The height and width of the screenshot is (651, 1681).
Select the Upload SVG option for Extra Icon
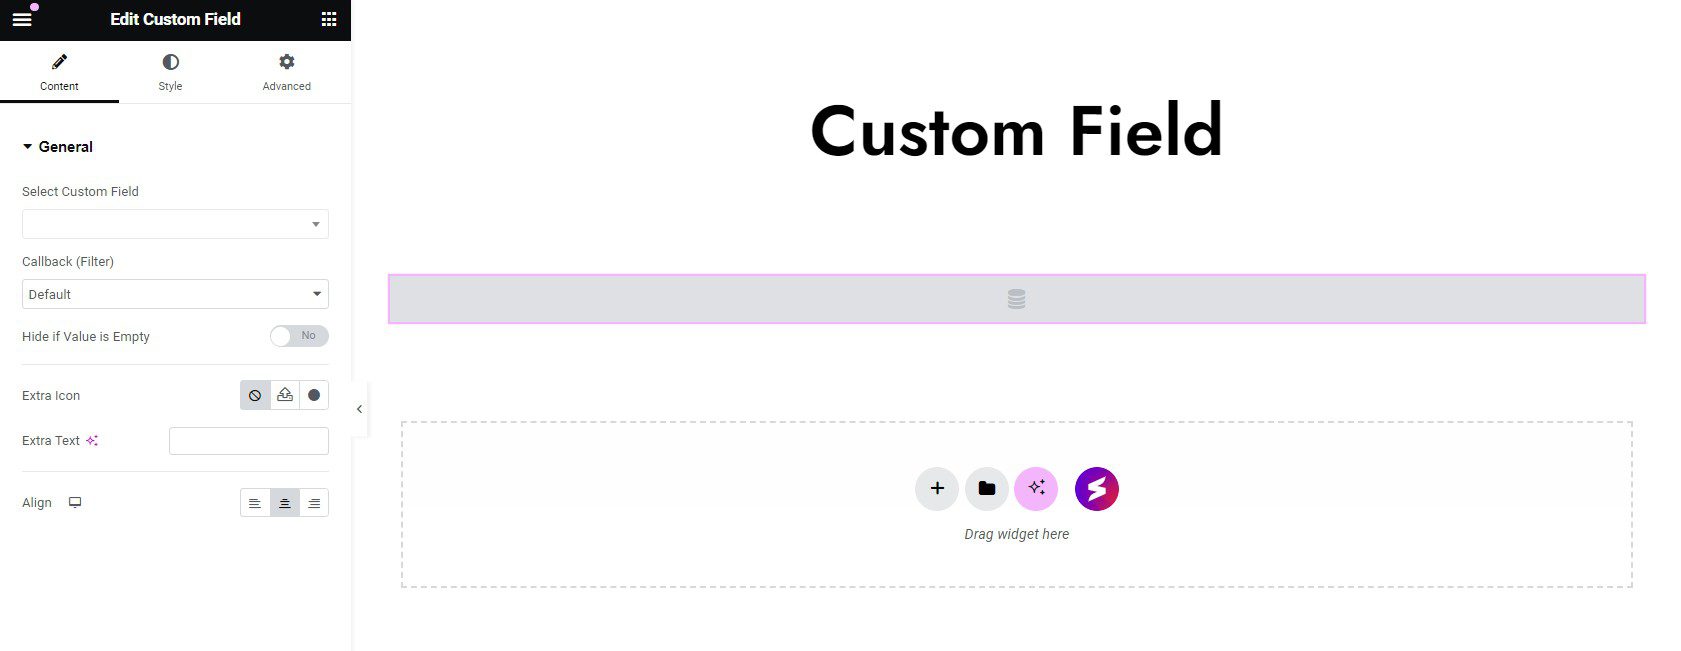[x=284, y=394]
